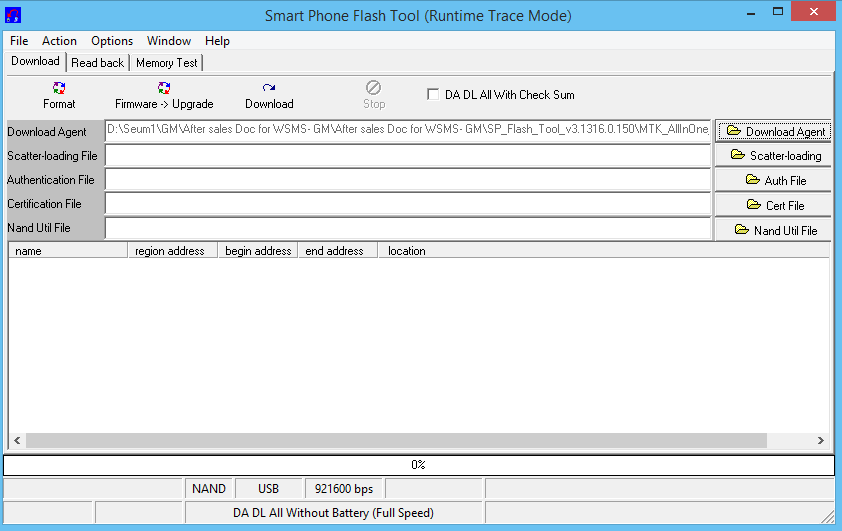The width and height of the screenshot is (842, 531).
Task: Switch to the Read back tab
Action: tap(98, 63)
